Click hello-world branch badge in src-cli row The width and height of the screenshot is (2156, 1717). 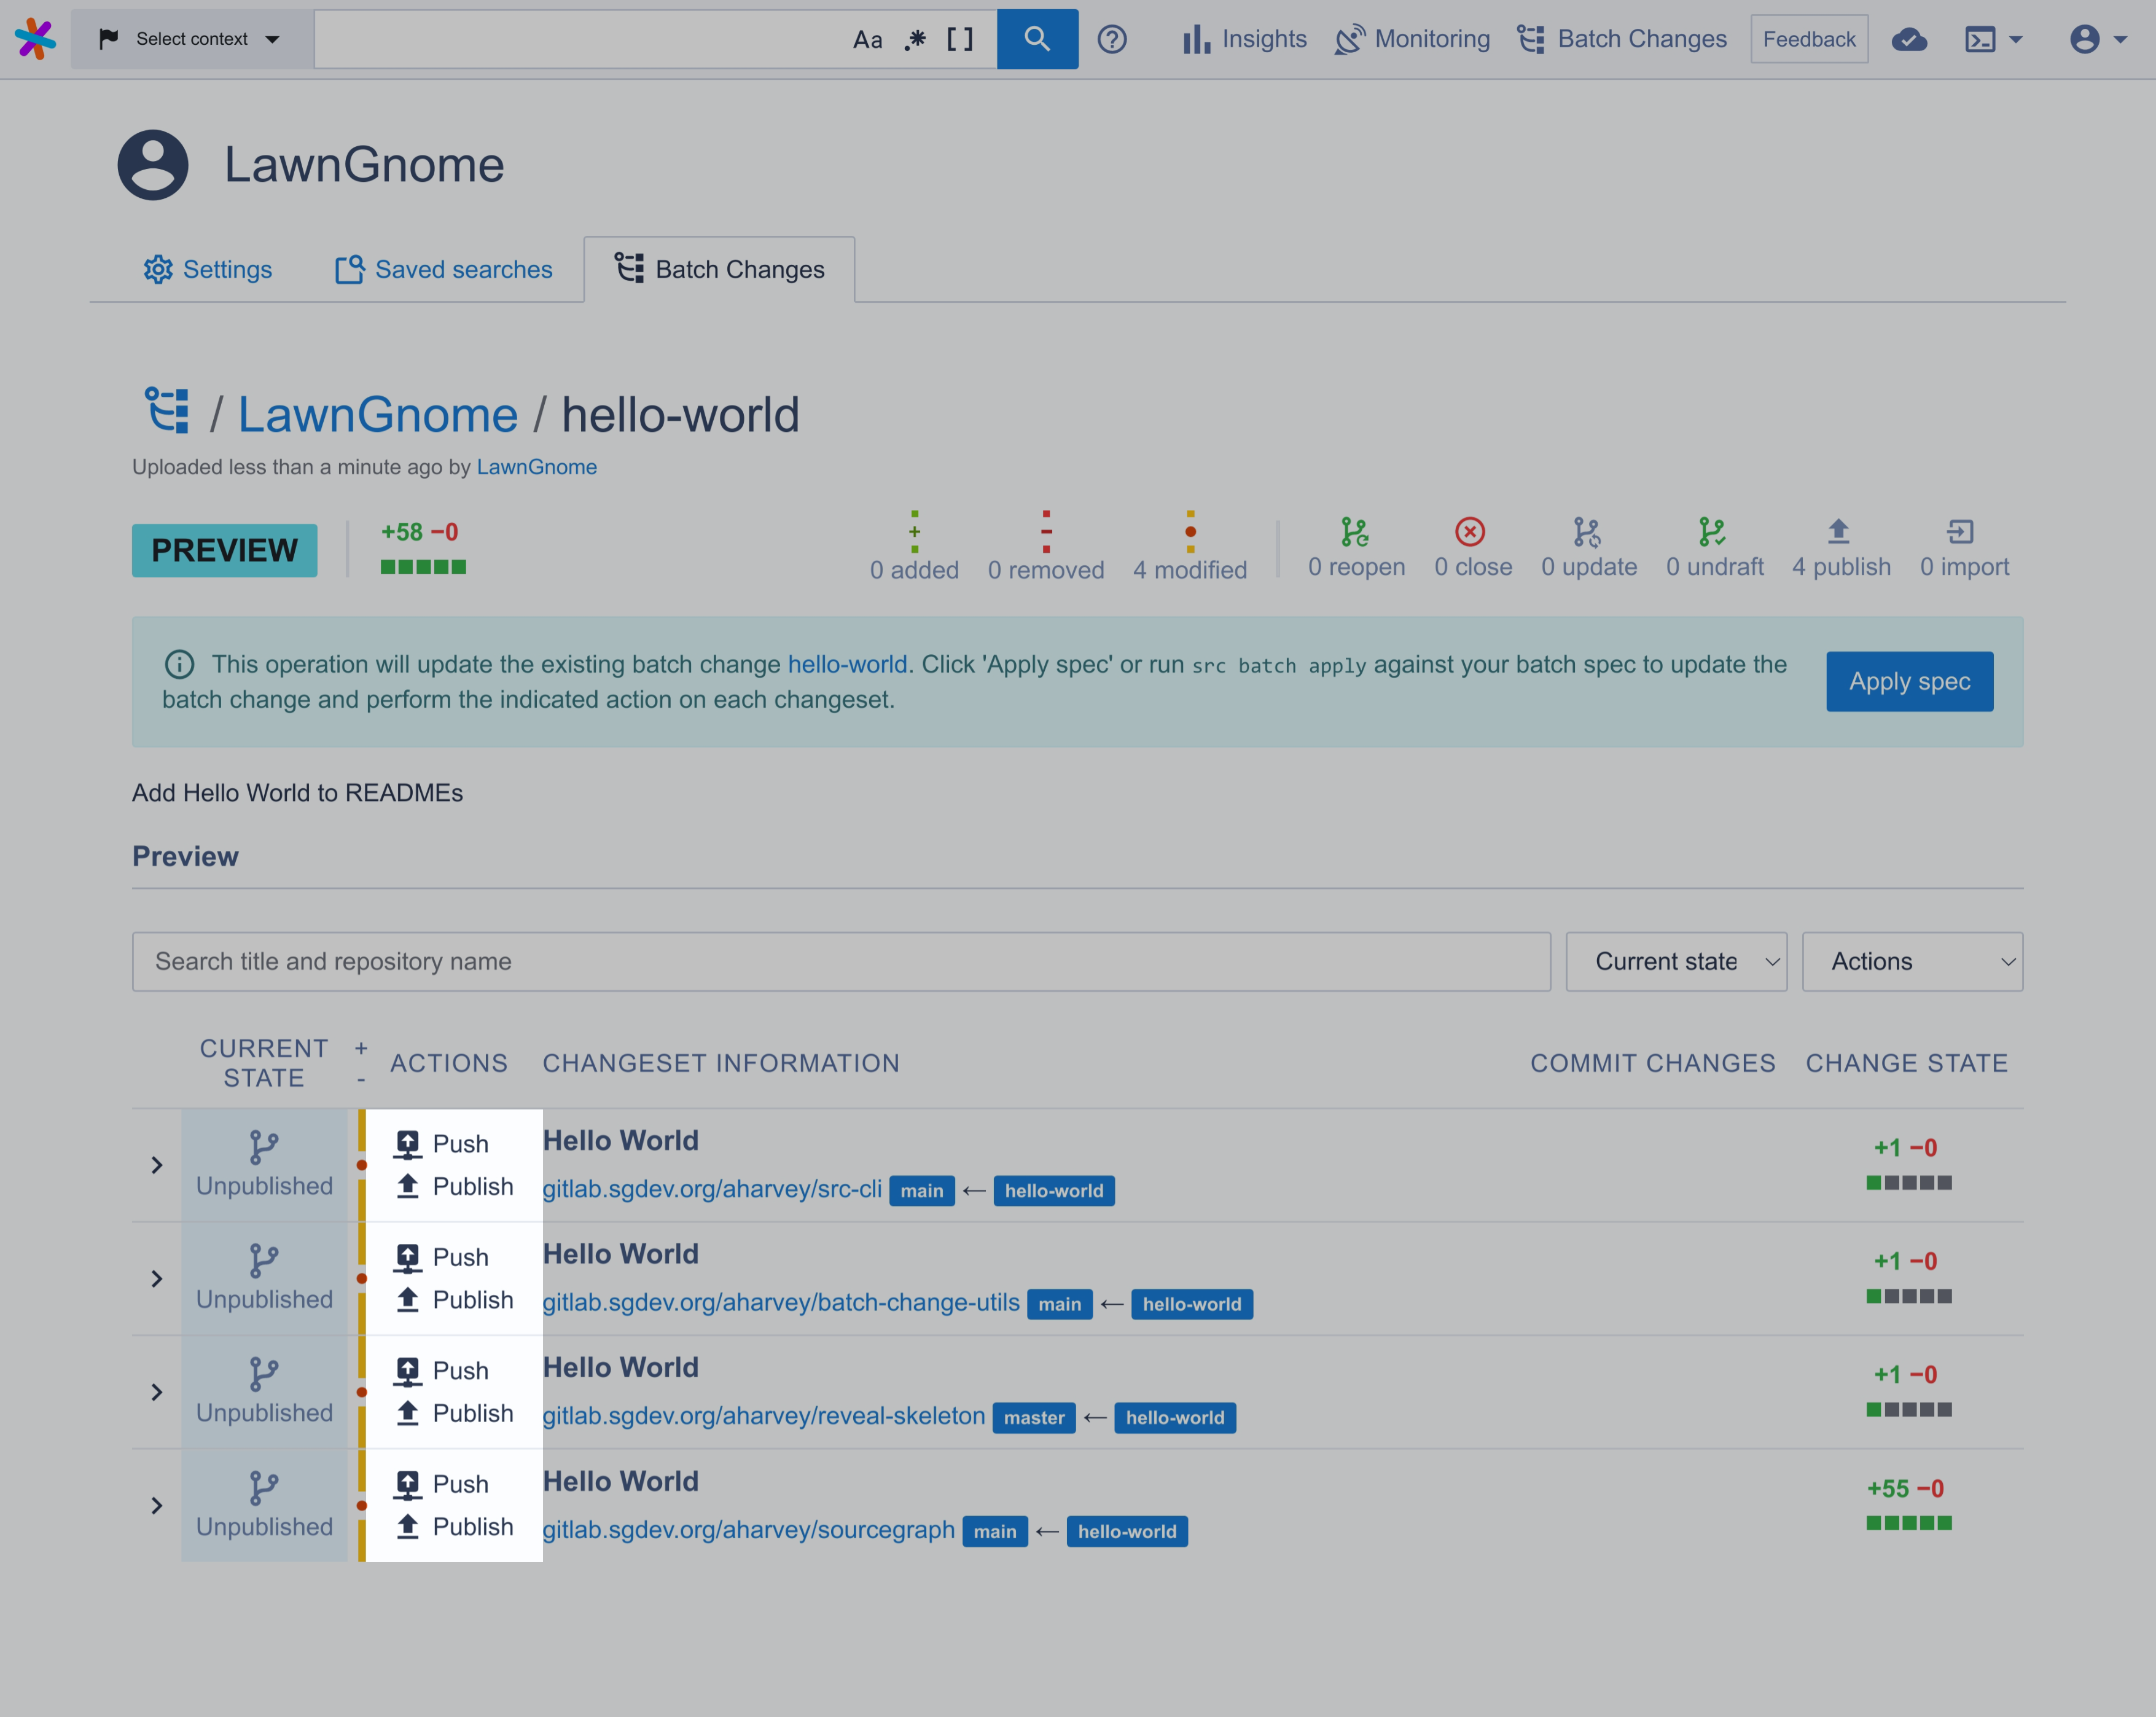[x=1054, y=1191]
